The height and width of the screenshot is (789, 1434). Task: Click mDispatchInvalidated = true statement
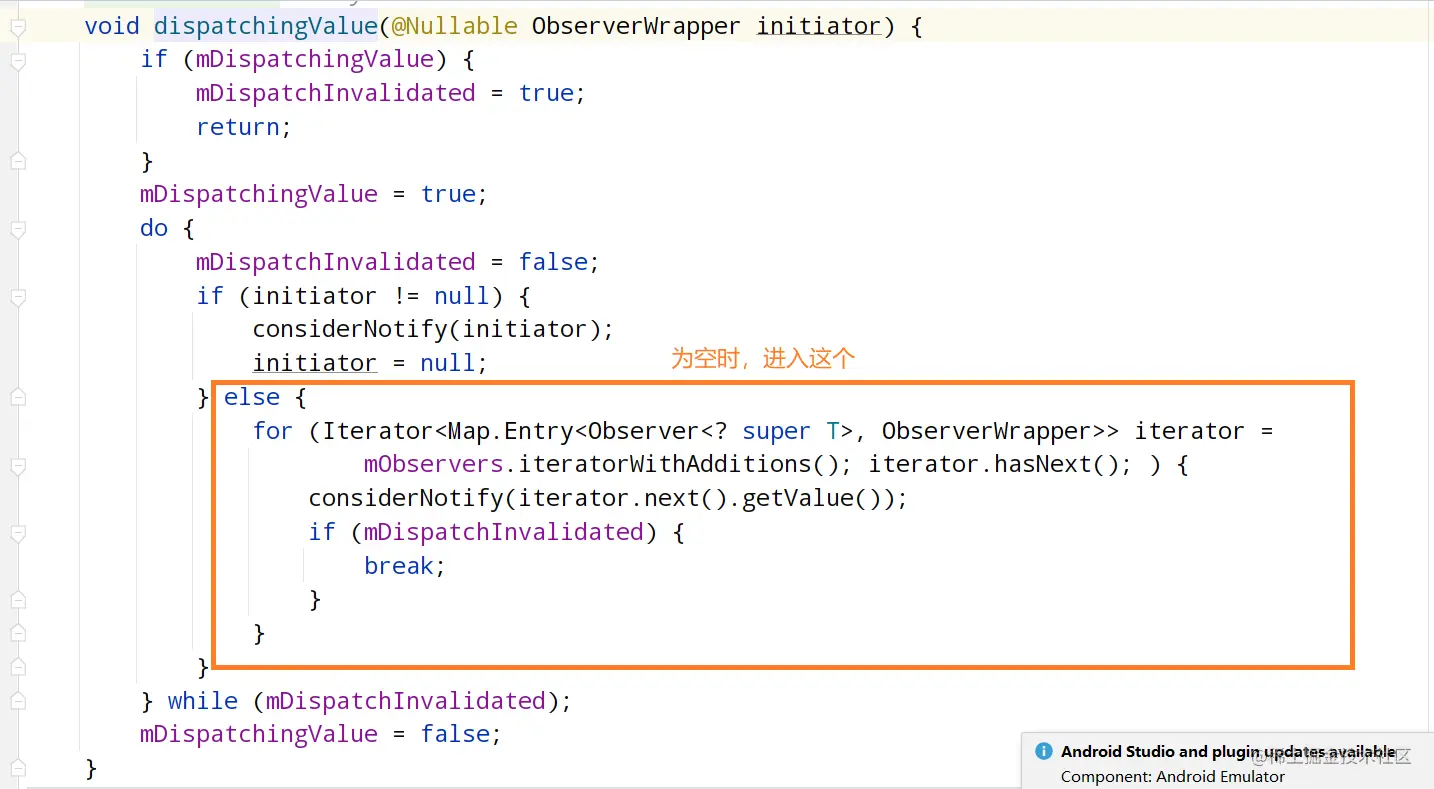tap(390, 93)
